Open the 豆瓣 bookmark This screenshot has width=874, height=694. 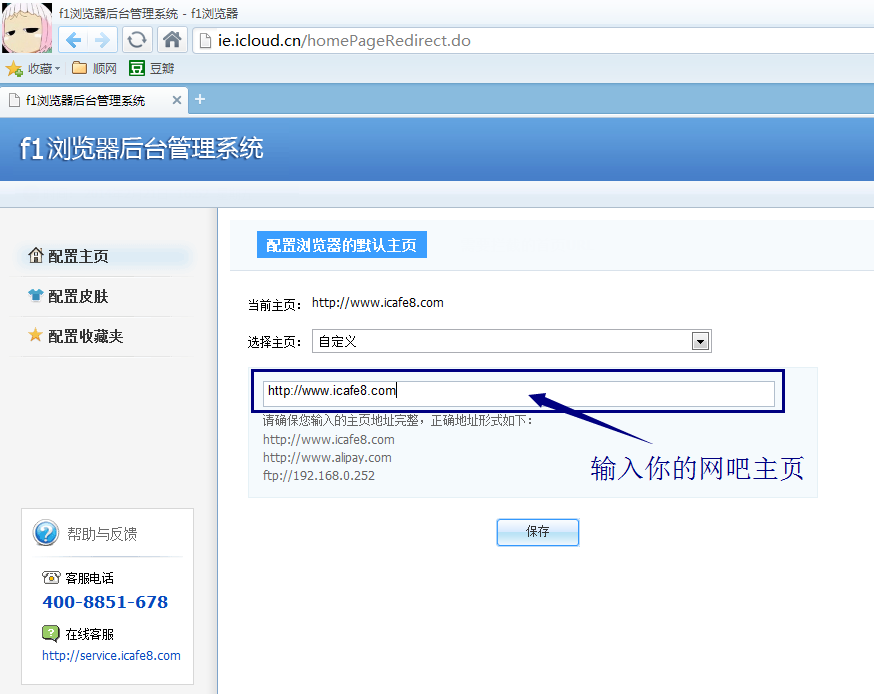pos(152,68)
